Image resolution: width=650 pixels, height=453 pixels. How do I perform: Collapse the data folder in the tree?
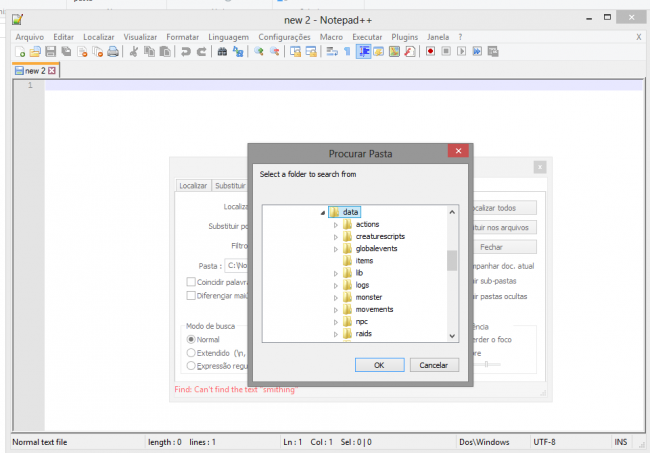tap(323, 213)
